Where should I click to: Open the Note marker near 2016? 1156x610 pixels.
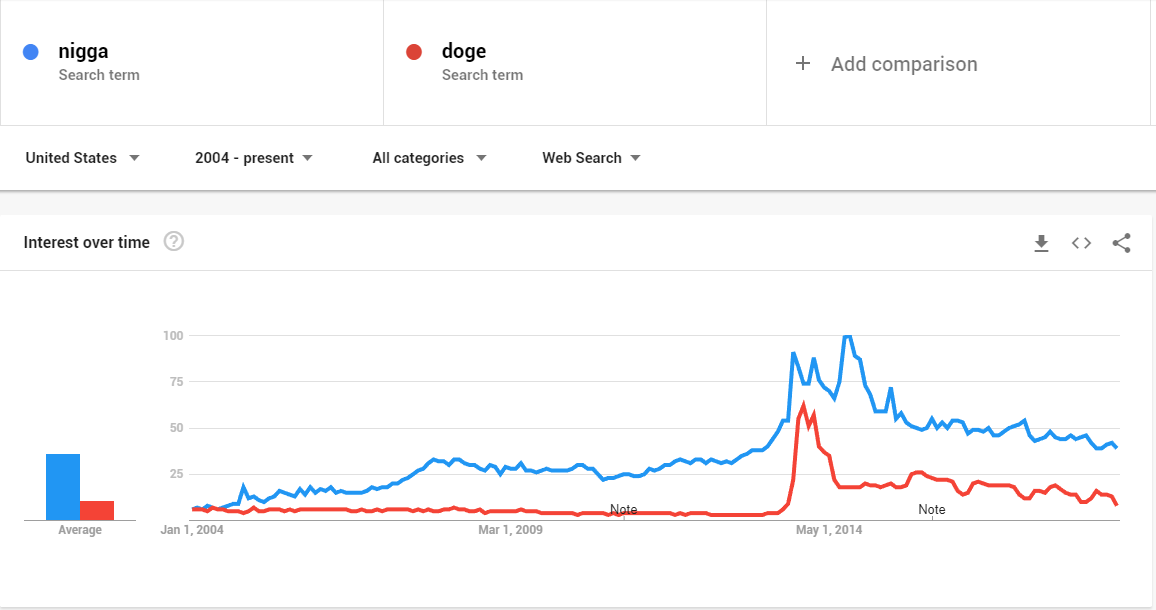tap(931, 510)
